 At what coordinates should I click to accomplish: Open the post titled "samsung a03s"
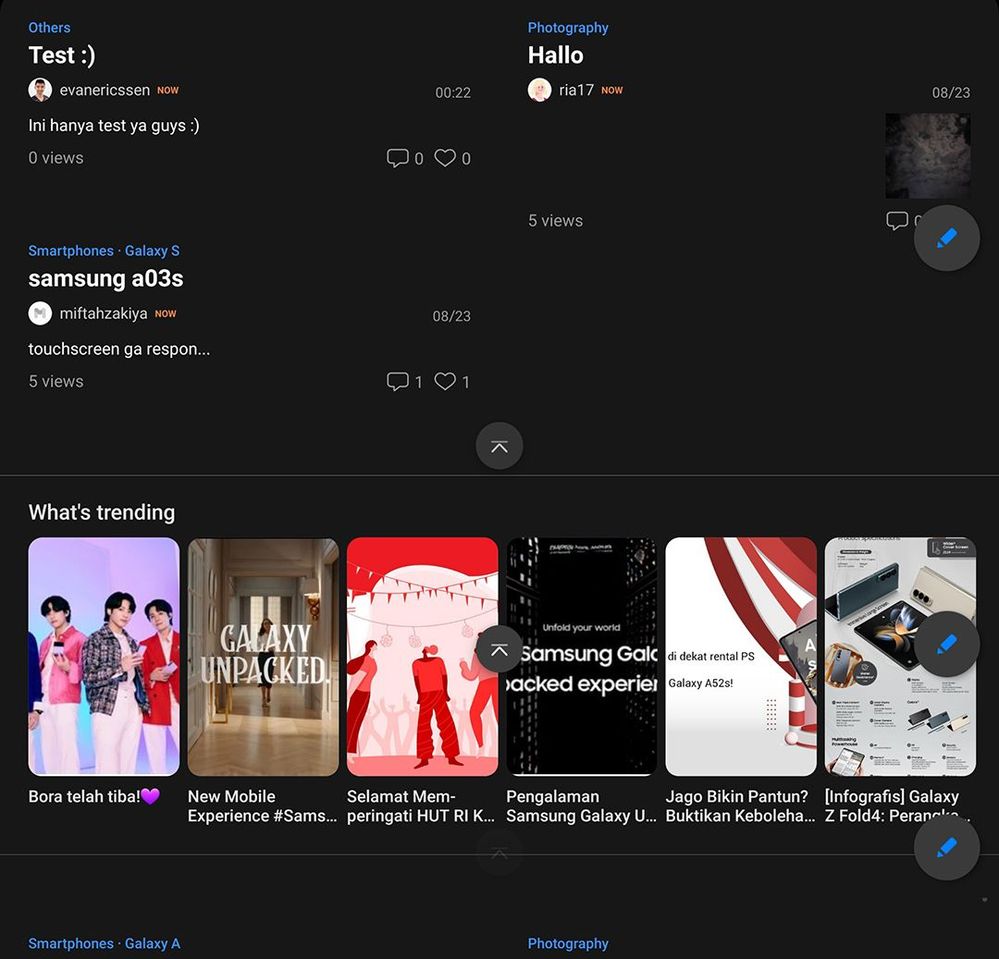(106, 278)
